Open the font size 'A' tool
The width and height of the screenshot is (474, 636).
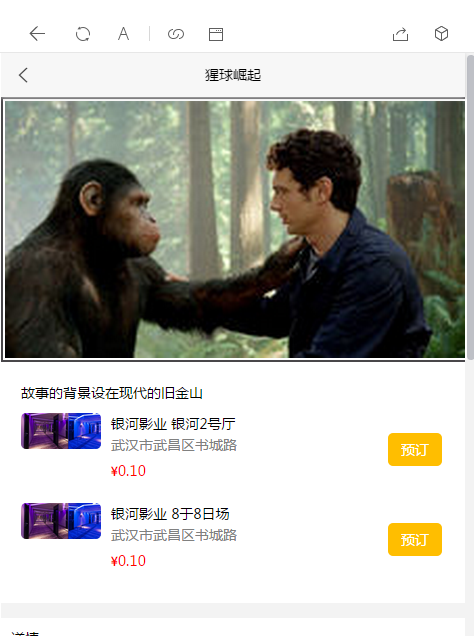click(x=123, y=34)
